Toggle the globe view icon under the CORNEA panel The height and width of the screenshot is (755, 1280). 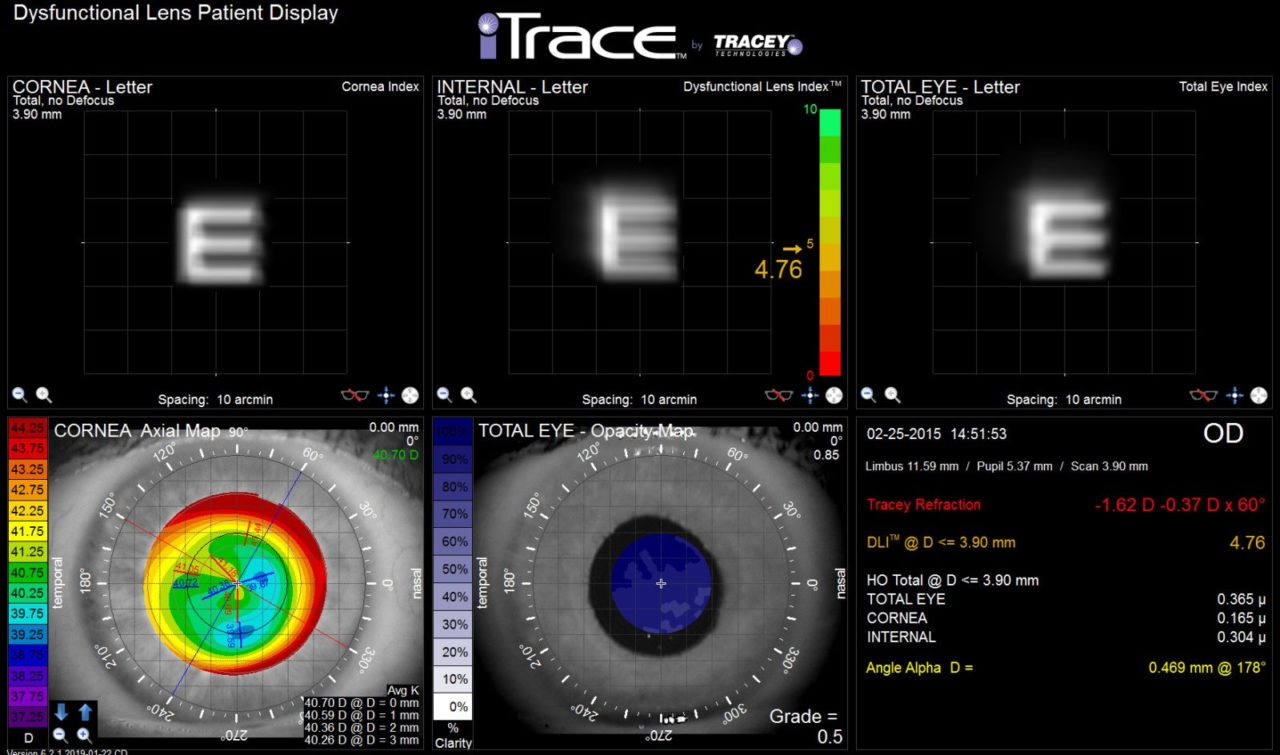[408, 394]
